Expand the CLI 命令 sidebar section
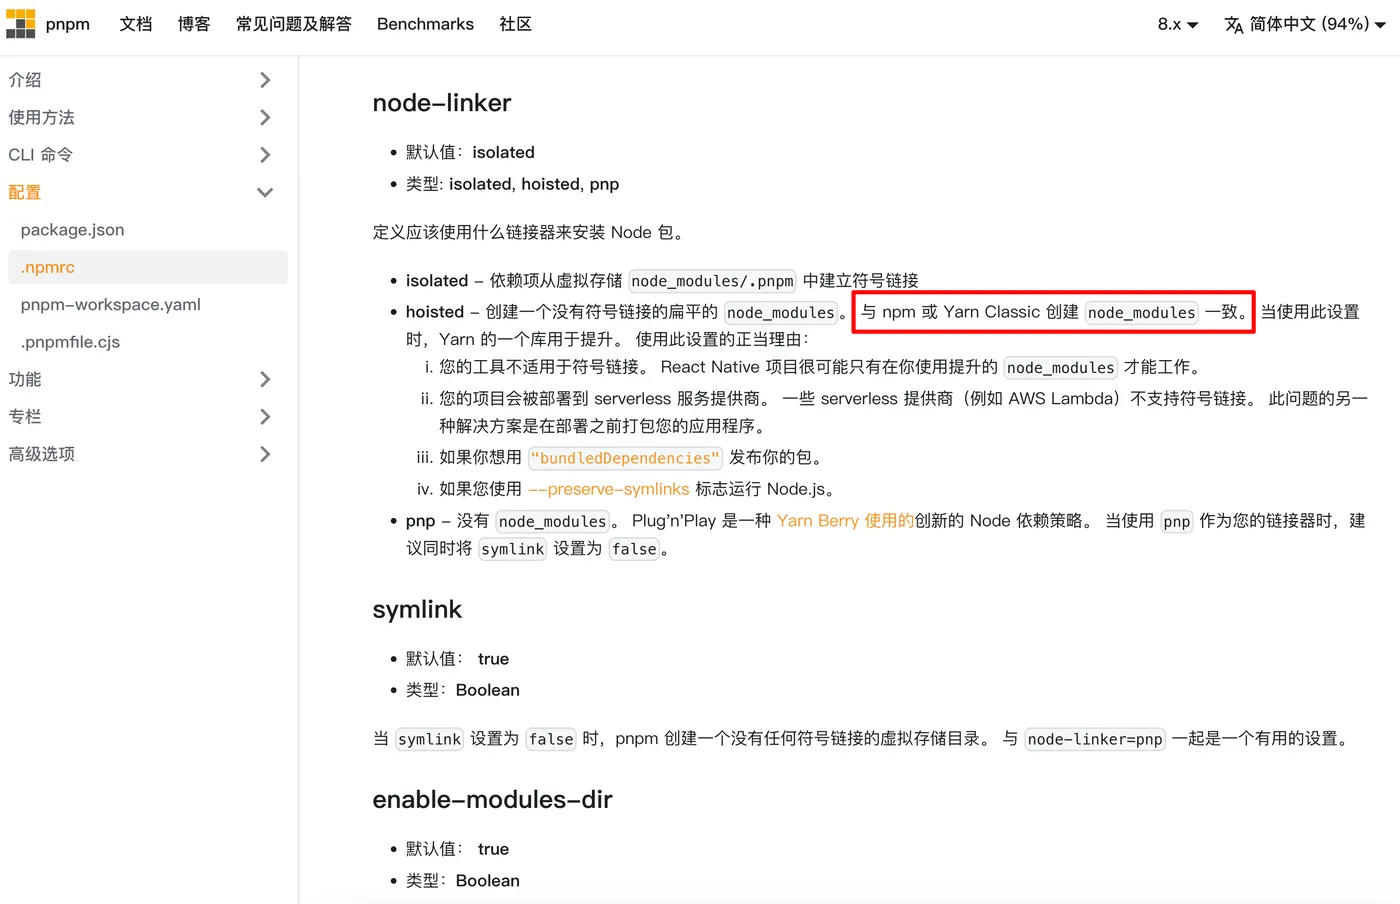This screenshot has height=904, width=1400. tap(265, 155)
